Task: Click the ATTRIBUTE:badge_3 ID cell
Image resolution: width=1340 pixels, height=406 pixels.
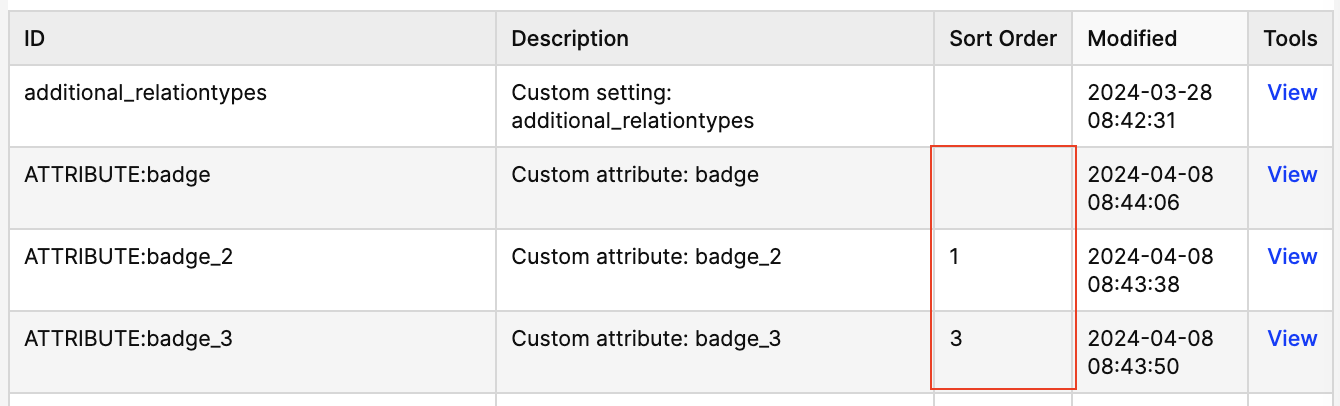Action: [x=128, y=339]
